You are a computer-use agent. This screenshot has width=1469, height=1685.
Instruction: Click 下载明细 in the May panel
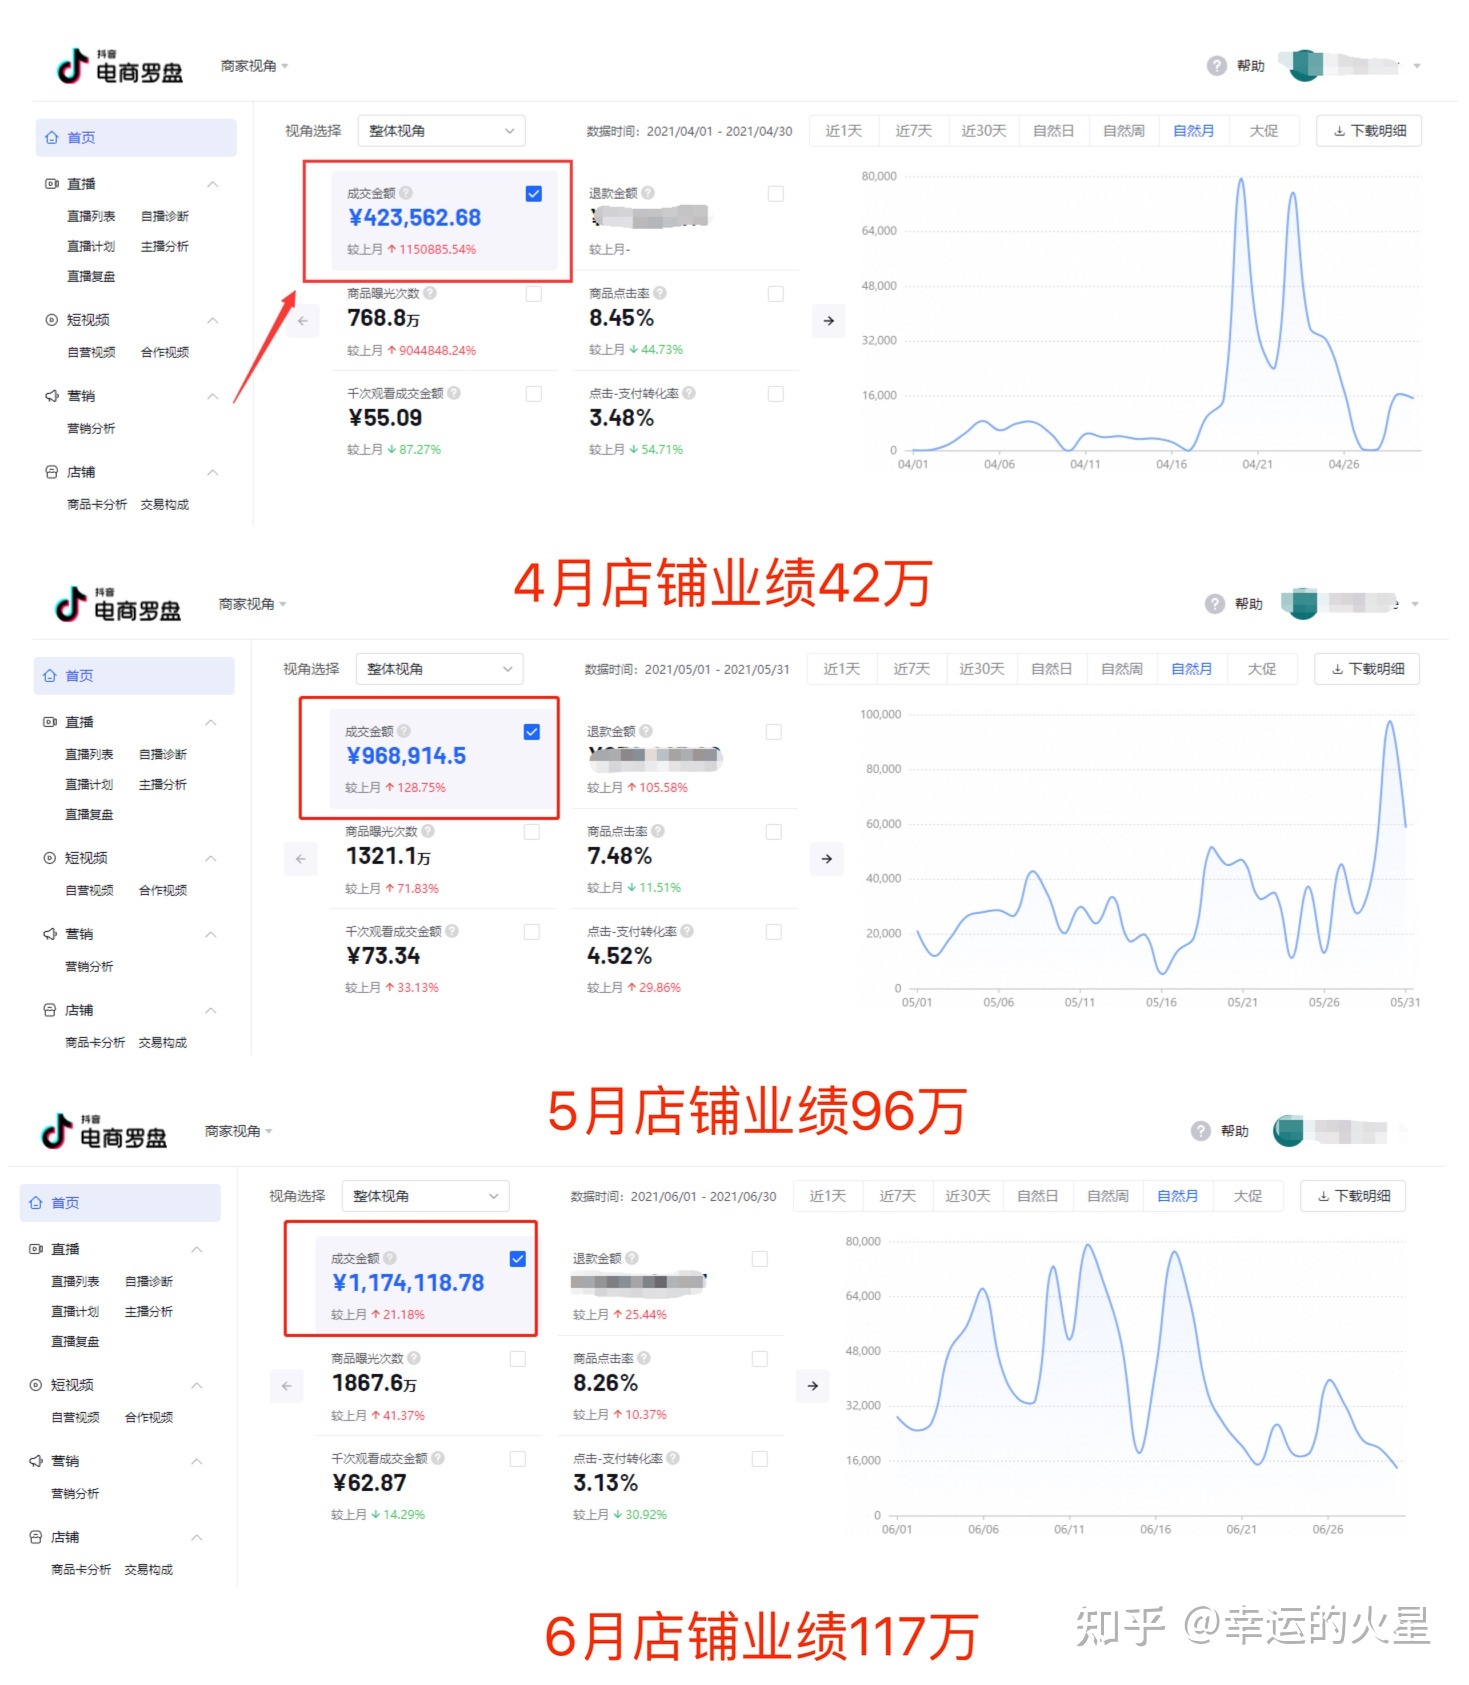point(1367,669)
